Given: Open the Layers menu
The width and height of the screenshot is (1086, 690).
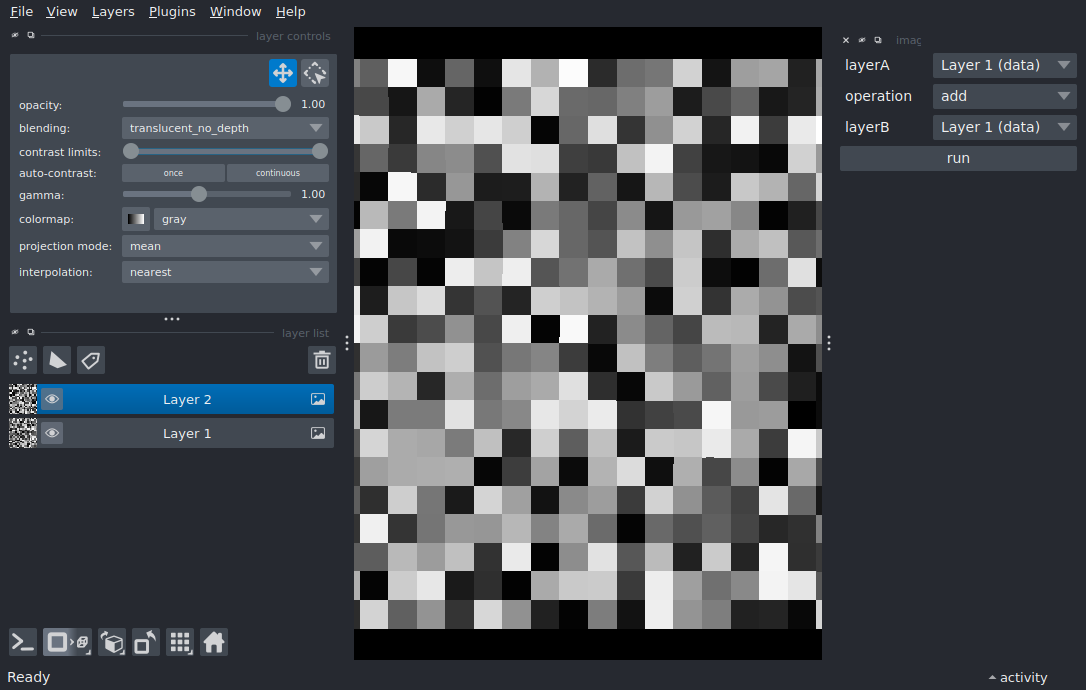Looking at the screenshot, I should pyautogui.click(x=113, y=12).
